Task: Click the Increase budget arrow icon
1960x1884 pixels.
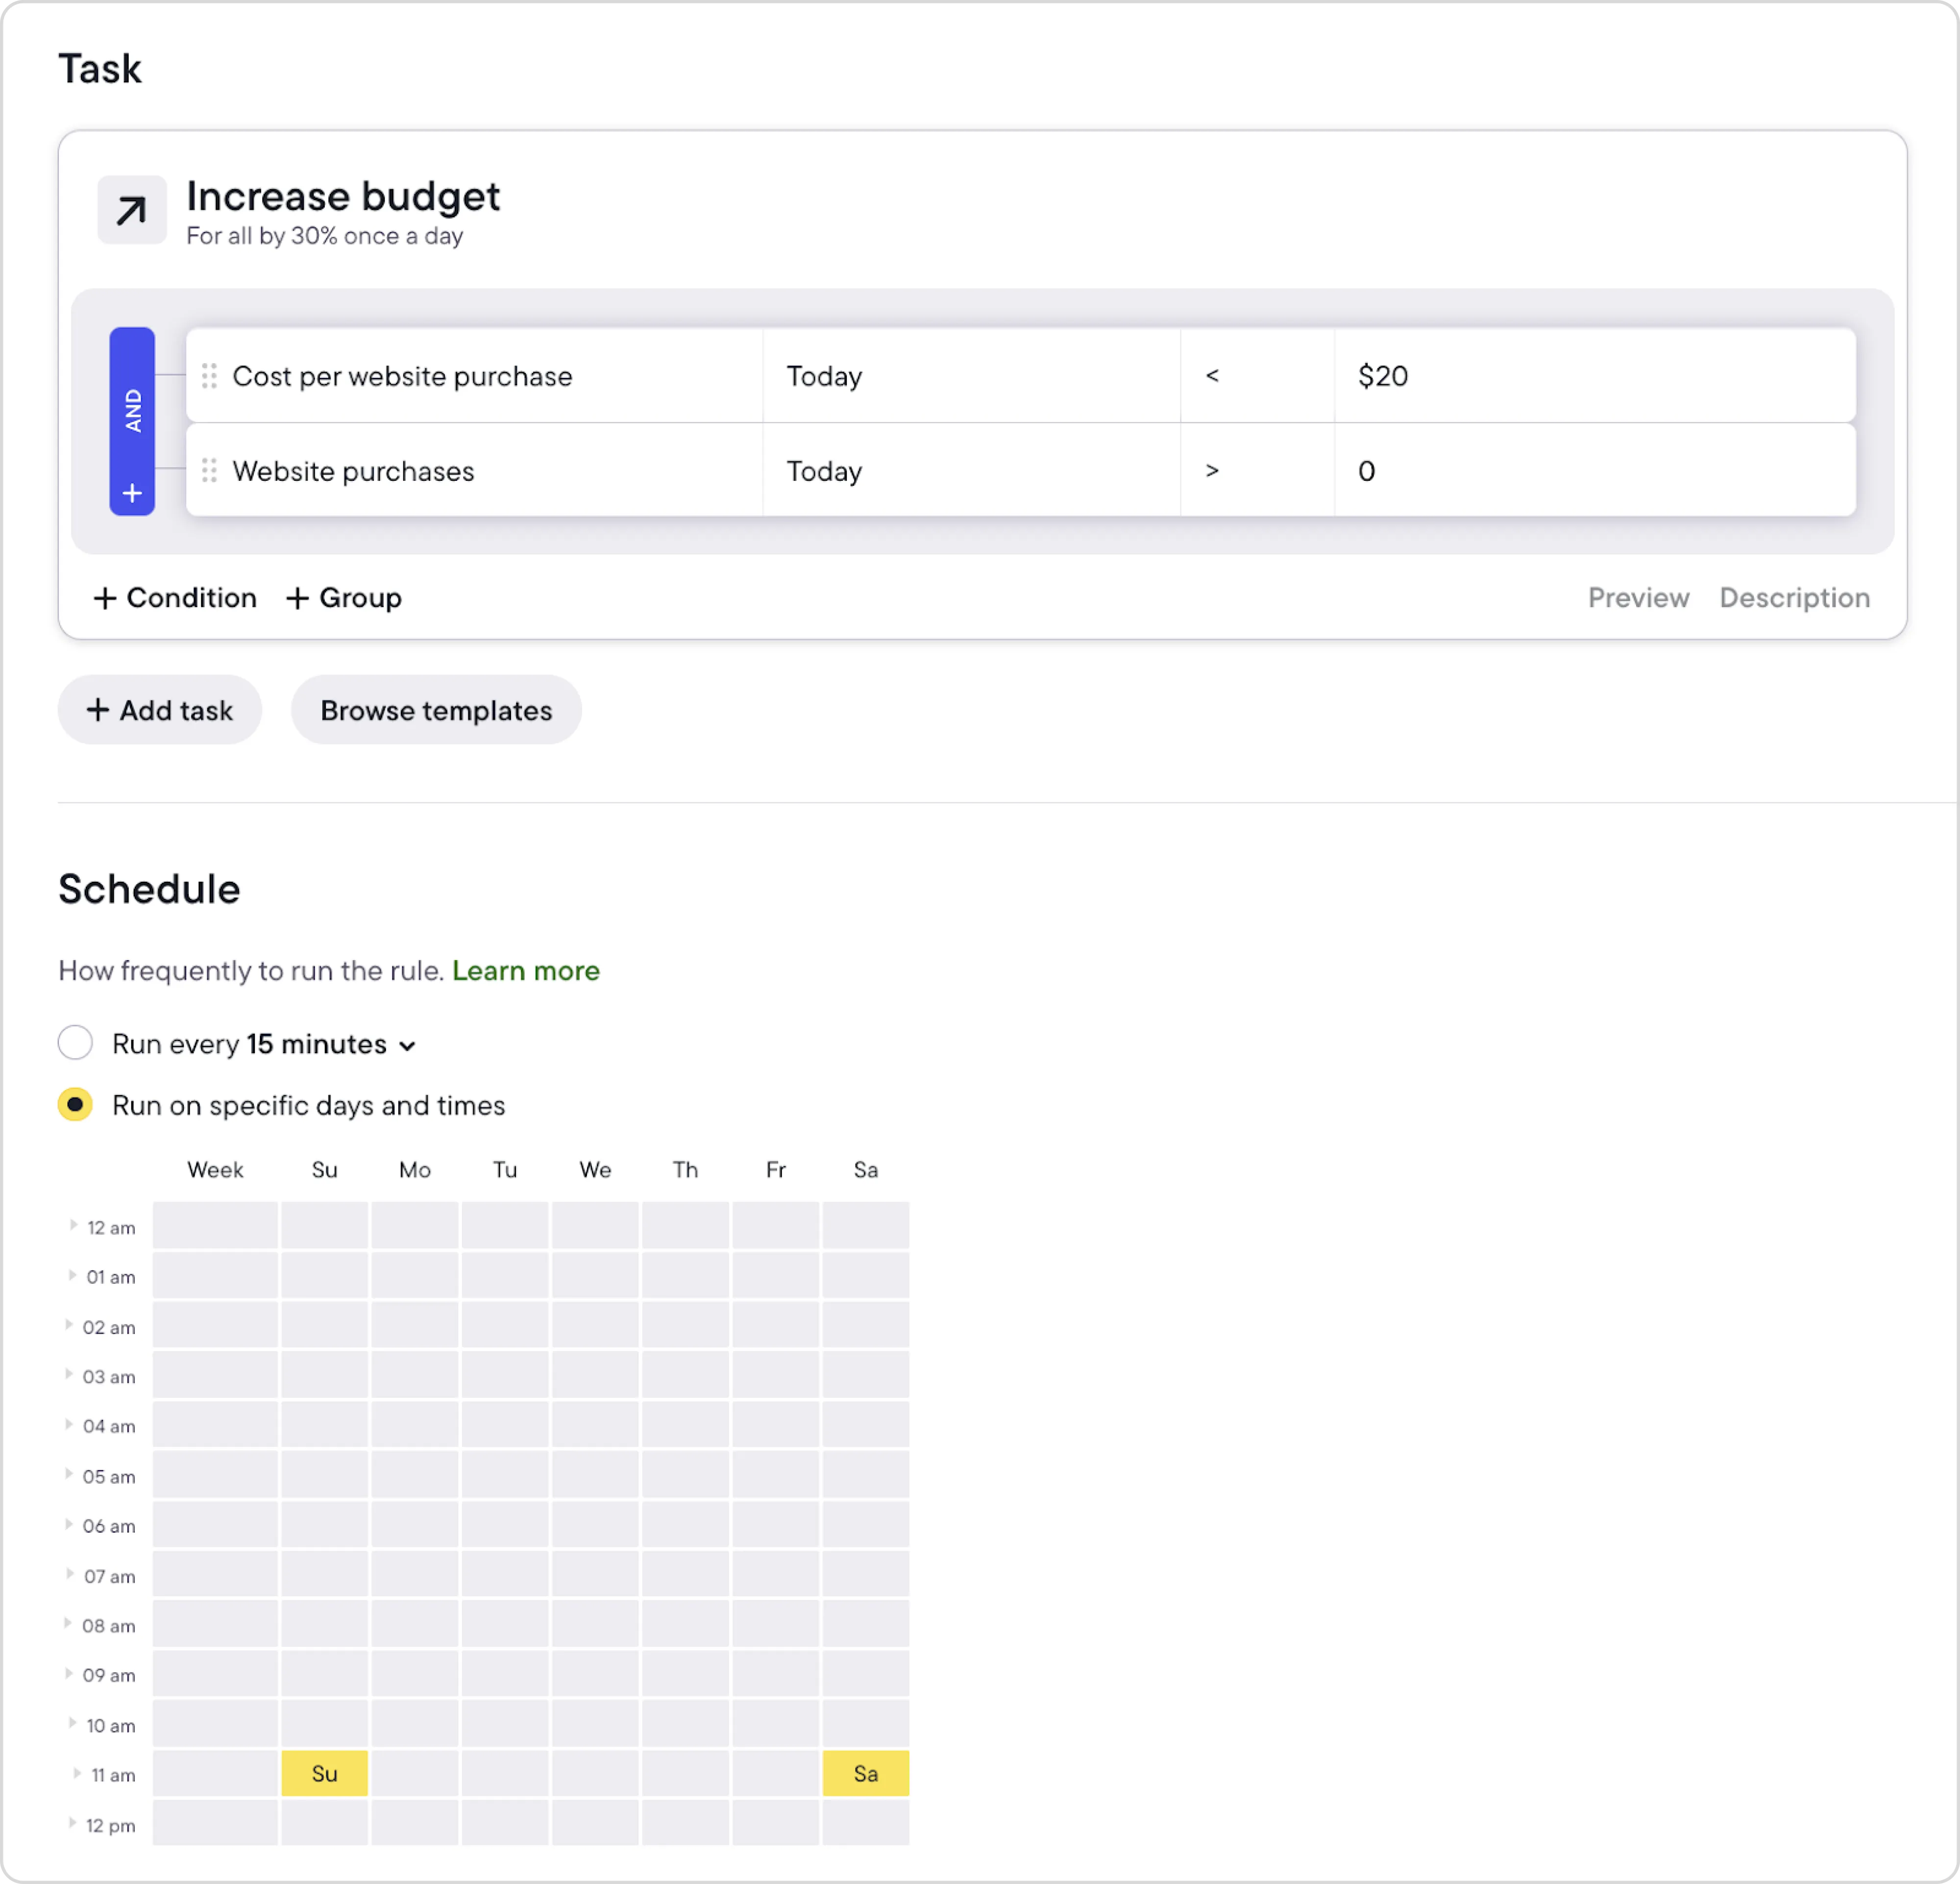Action: [x=131, y=210]
